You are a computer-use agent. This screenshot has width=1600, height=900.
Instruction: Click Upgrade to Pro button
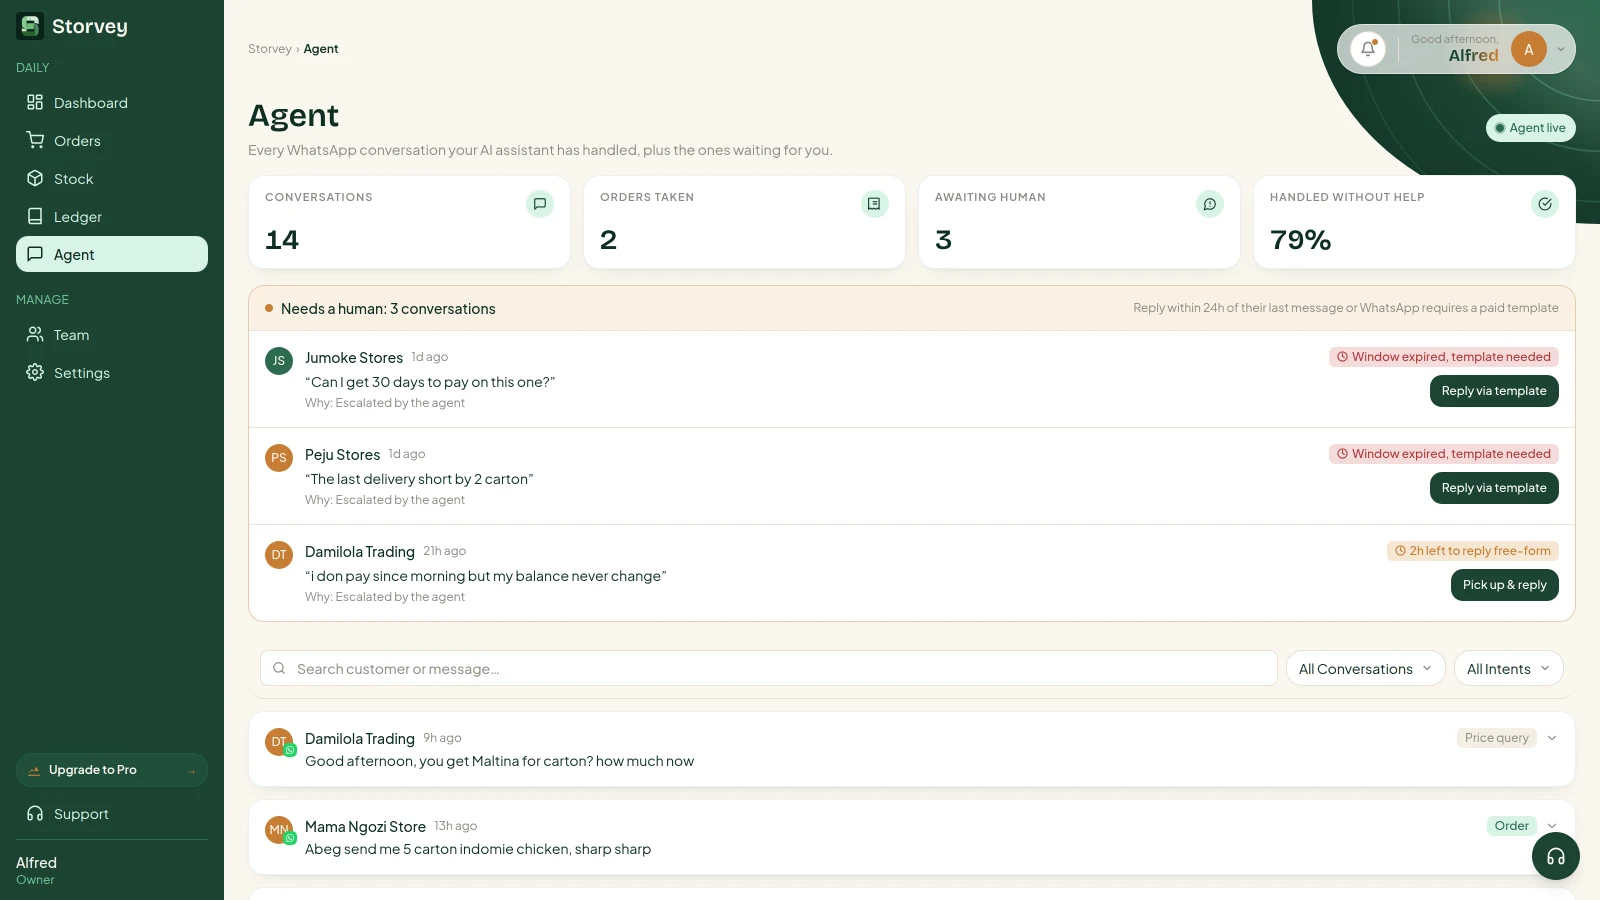tap(112, 770)
